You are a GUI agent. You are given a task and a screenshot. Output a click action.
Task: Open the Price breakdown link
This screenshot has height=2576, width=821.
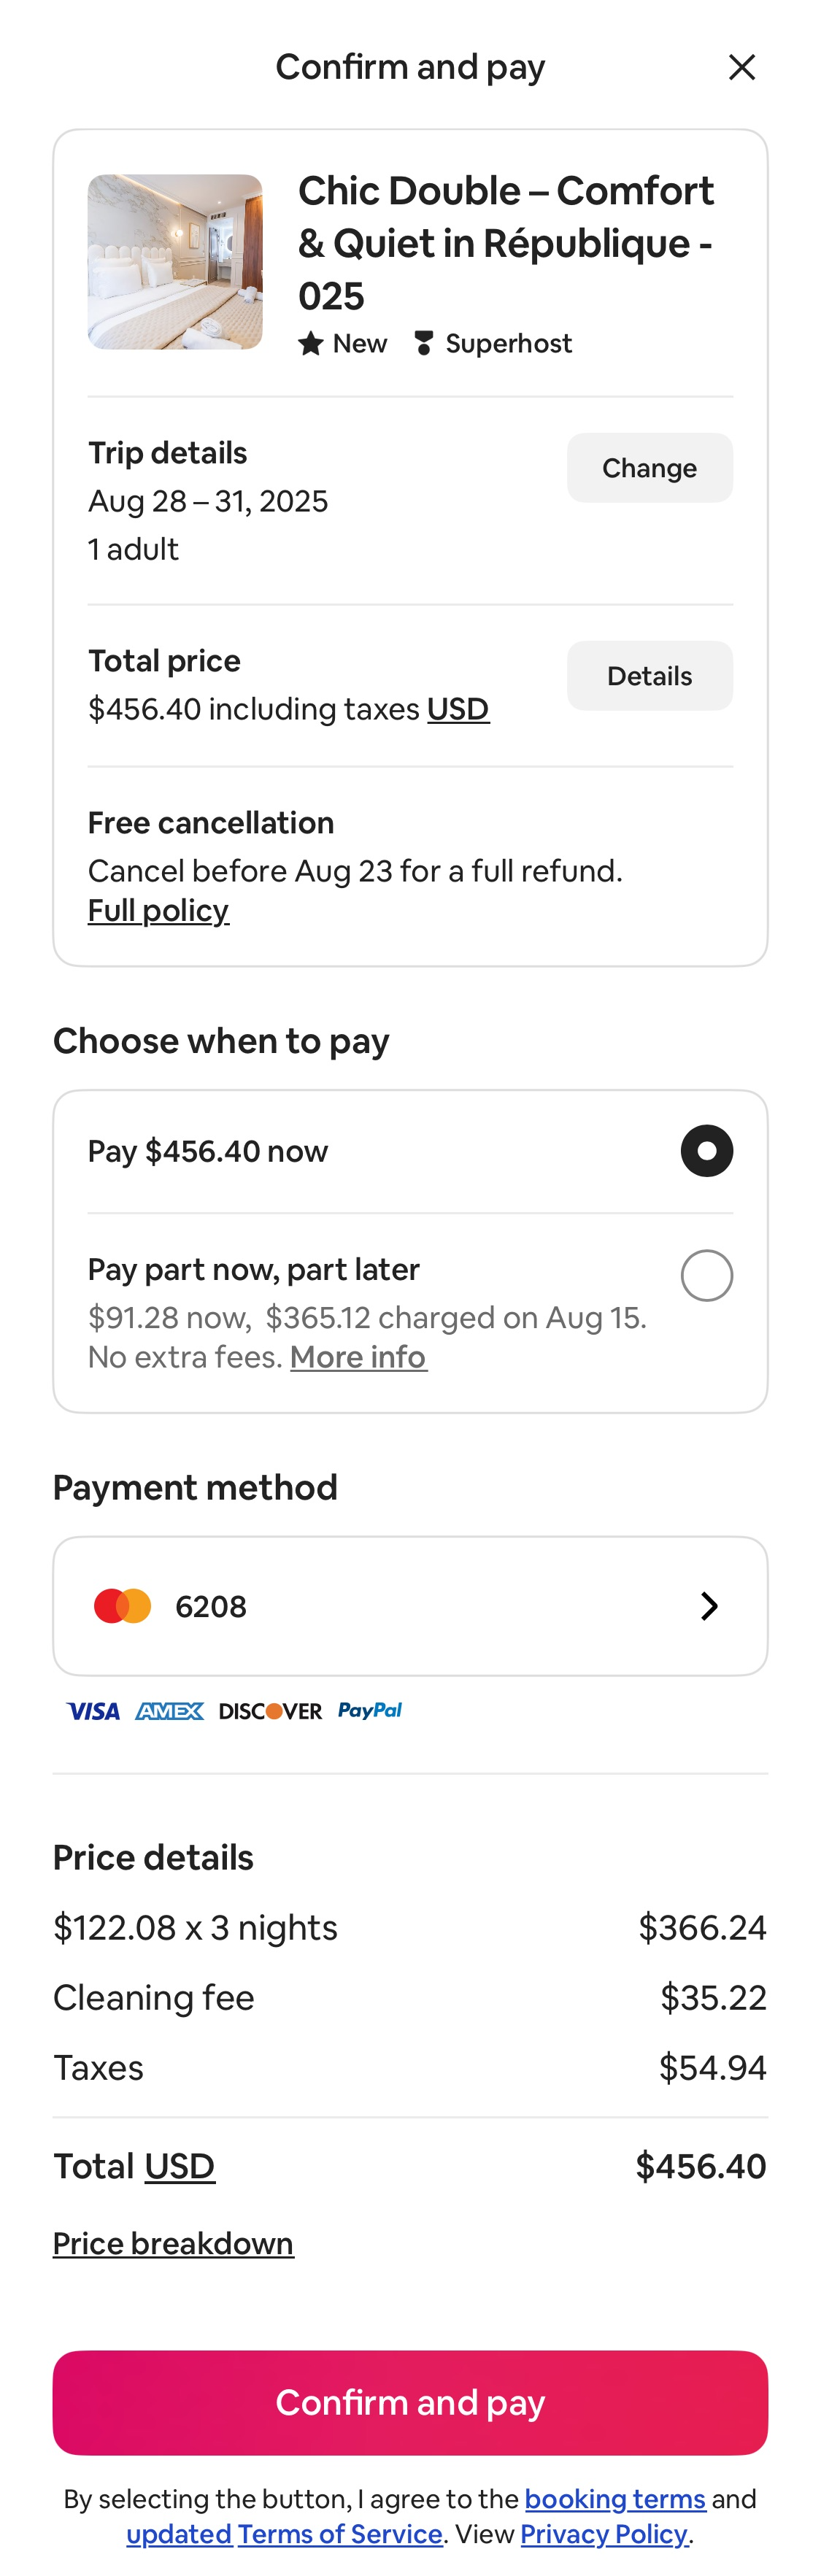(172, 2243)
